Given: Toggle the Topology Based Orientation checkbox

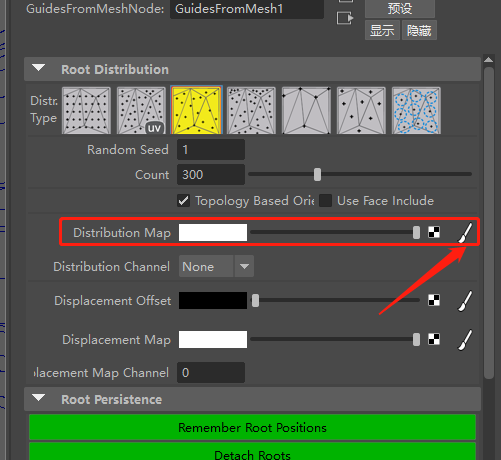Looking at the screenshot, I should click(x=183, y=201).
